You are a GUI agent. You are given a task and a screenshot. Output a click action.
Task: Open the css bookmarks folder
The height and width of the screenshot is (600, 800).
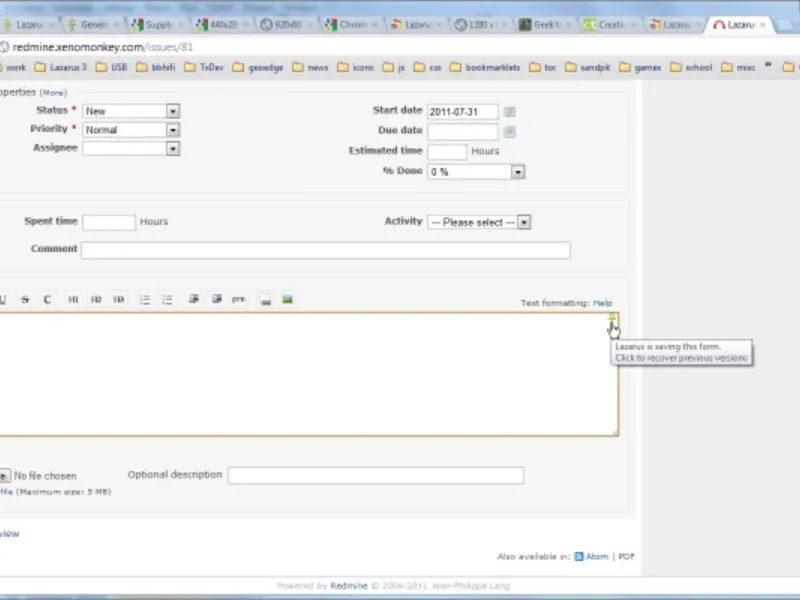(x=428, y=67)
